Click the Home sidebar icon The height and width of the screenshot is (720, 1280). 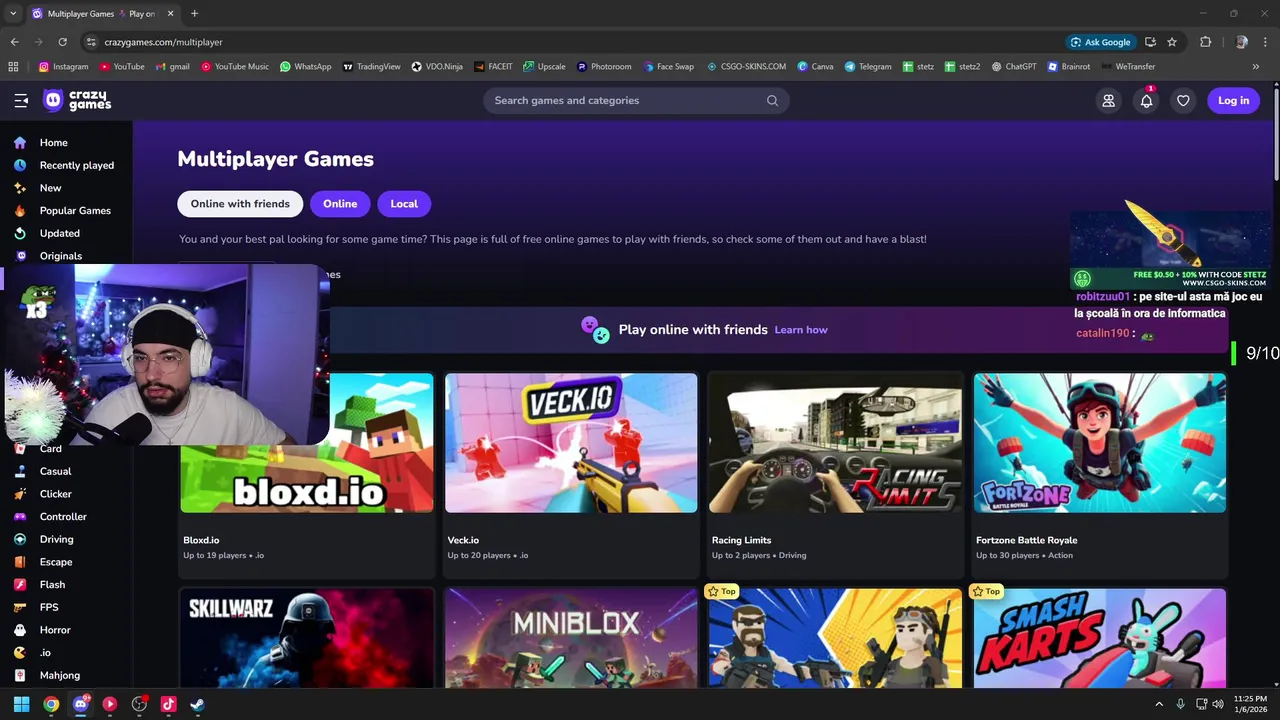20,142
